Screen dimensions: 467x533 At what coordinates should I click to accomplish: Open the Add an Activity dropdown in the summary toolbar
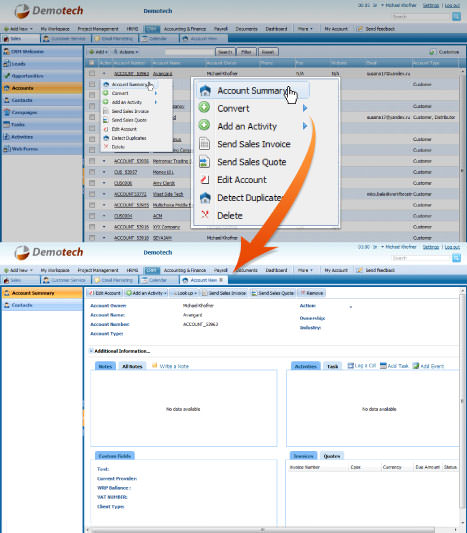[x=146, y=293]
